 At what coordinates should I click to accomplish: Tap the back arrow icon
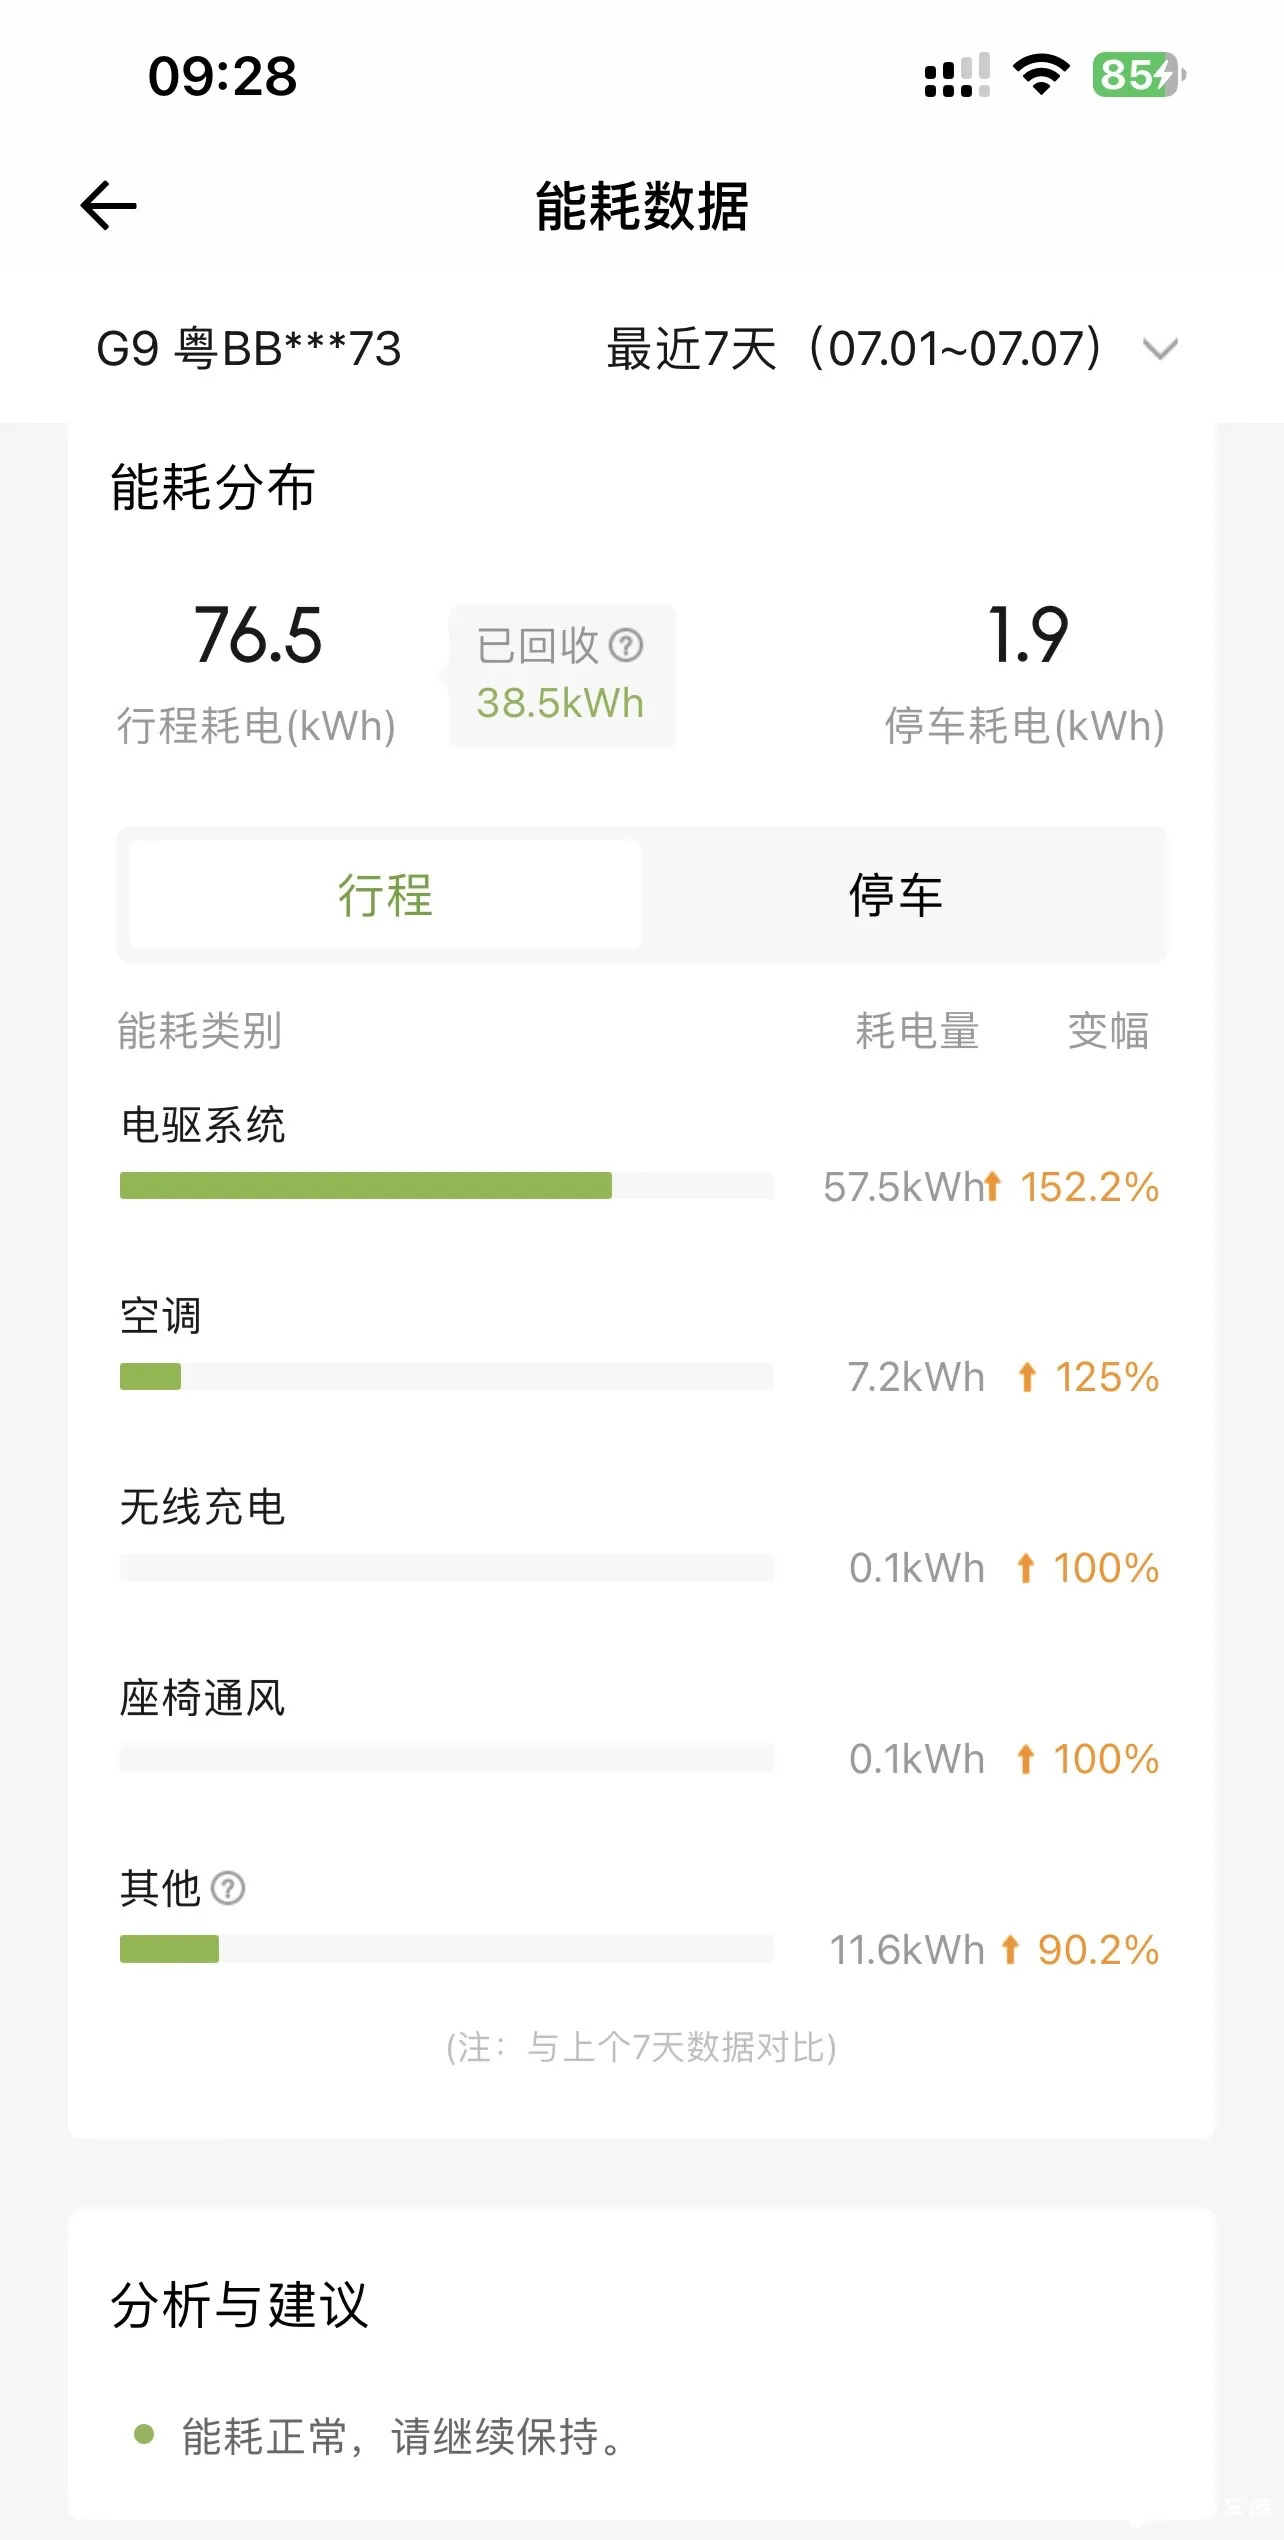click(108, 206)
